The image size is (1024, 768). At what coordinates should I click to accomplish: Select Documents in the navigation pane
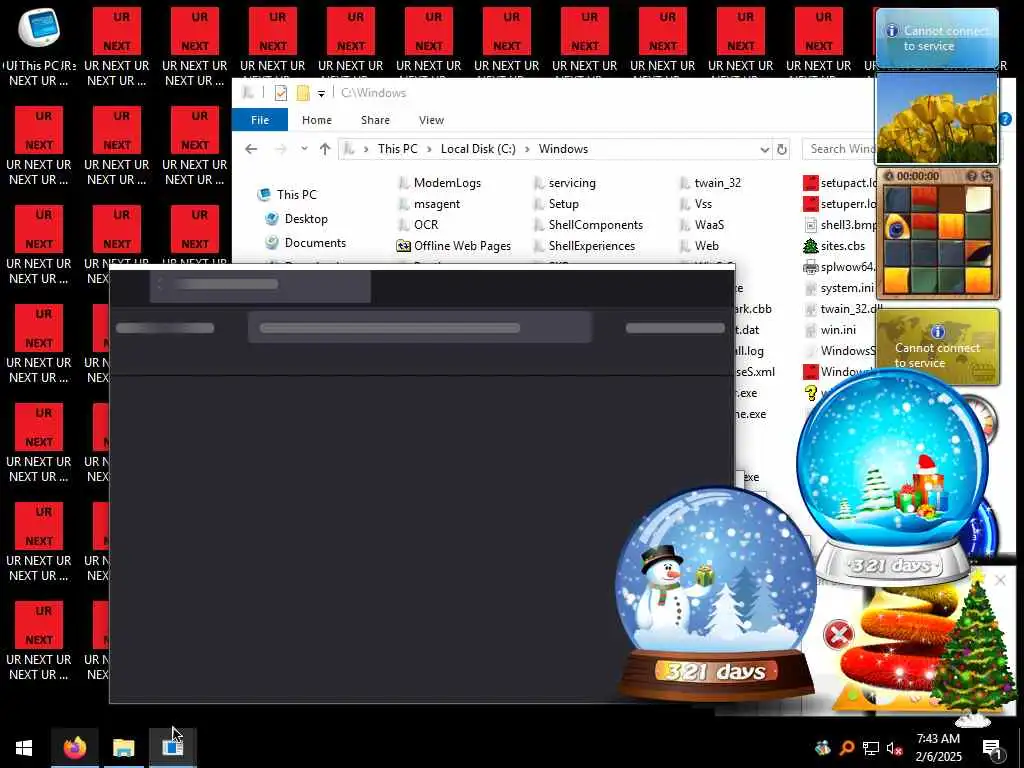coord(306,243)
